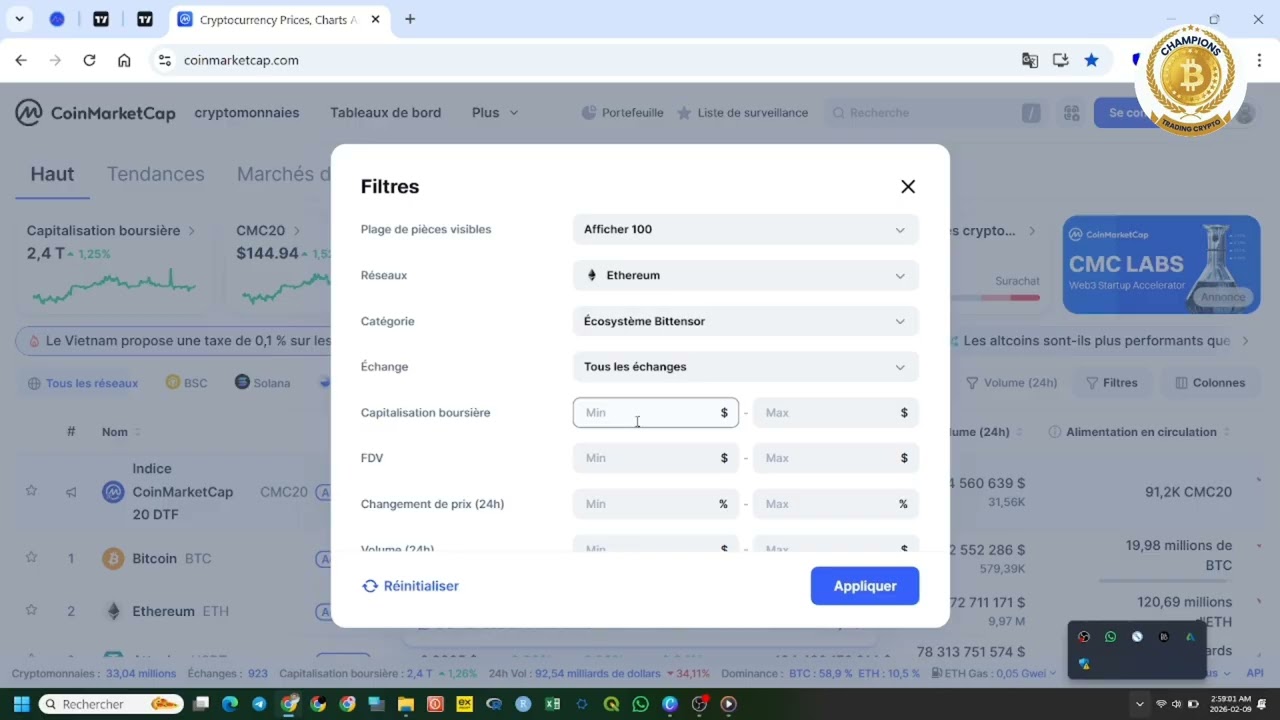
Task: Click the FDV Max field
Action: [x=835, y=458]
